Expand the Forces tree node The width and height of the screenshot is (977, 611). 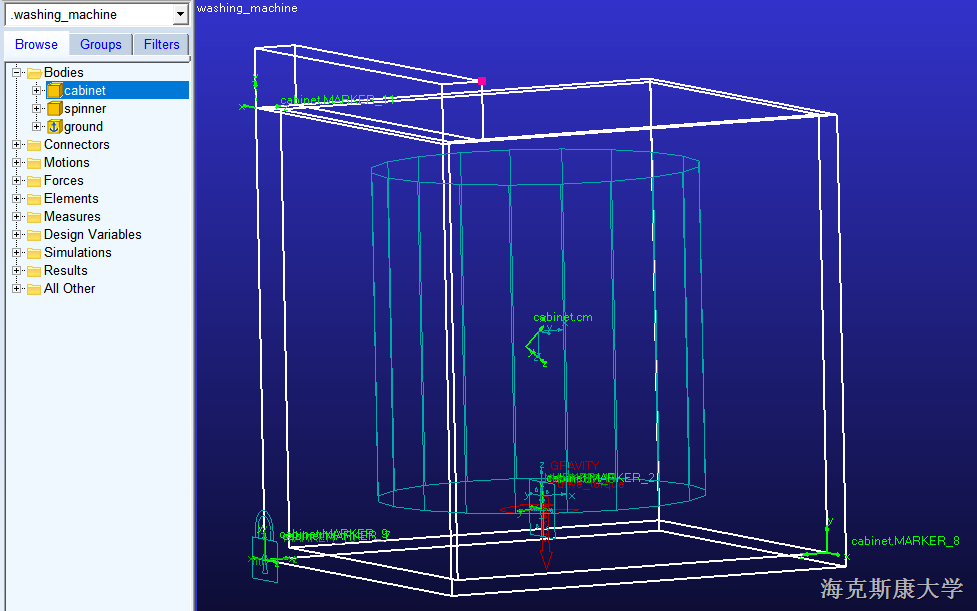coord(17,181)
